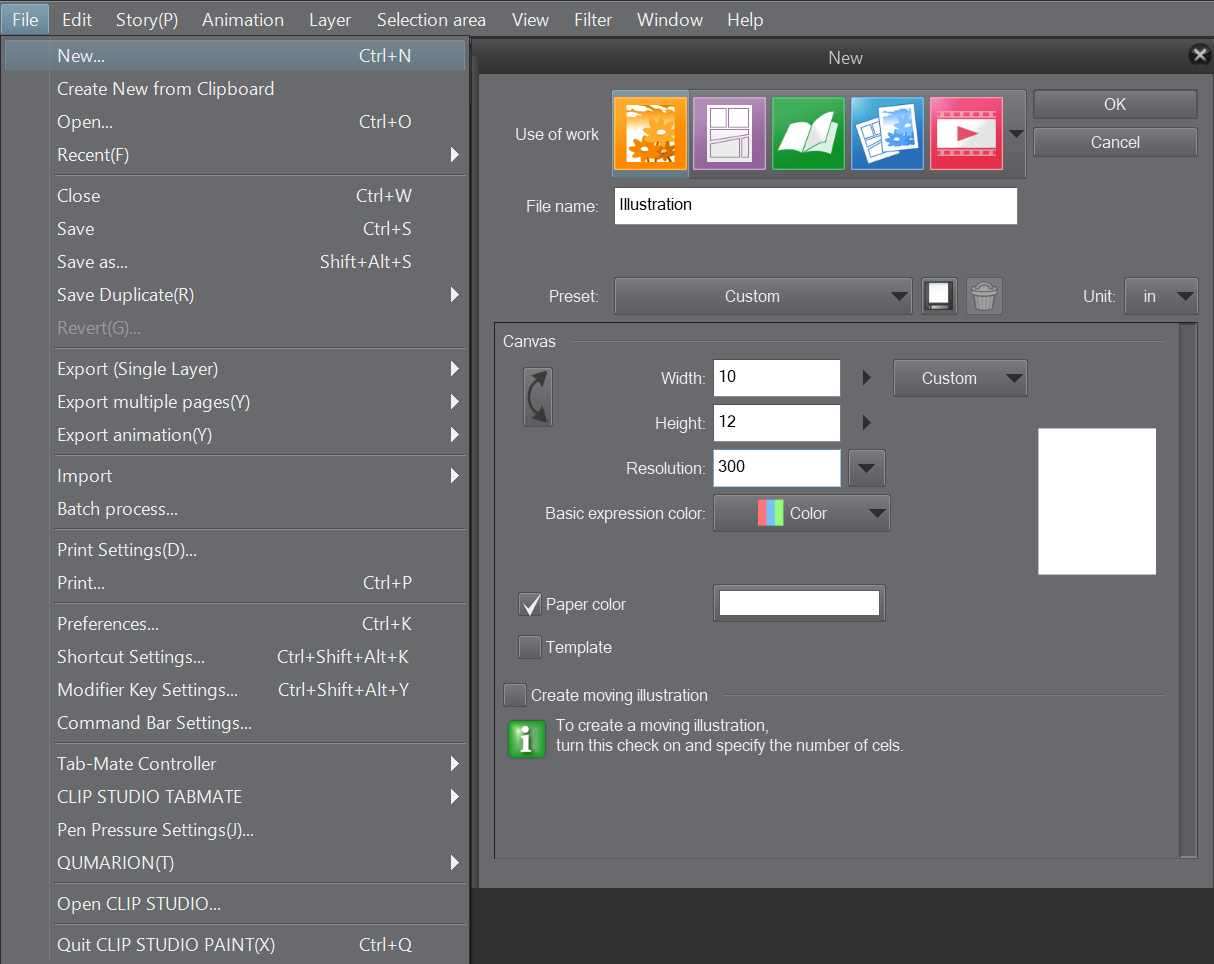Screen dimensions: 1214x964
Task: Enable Create moving illustration checkbox
Action: click(x=515, y=695)
